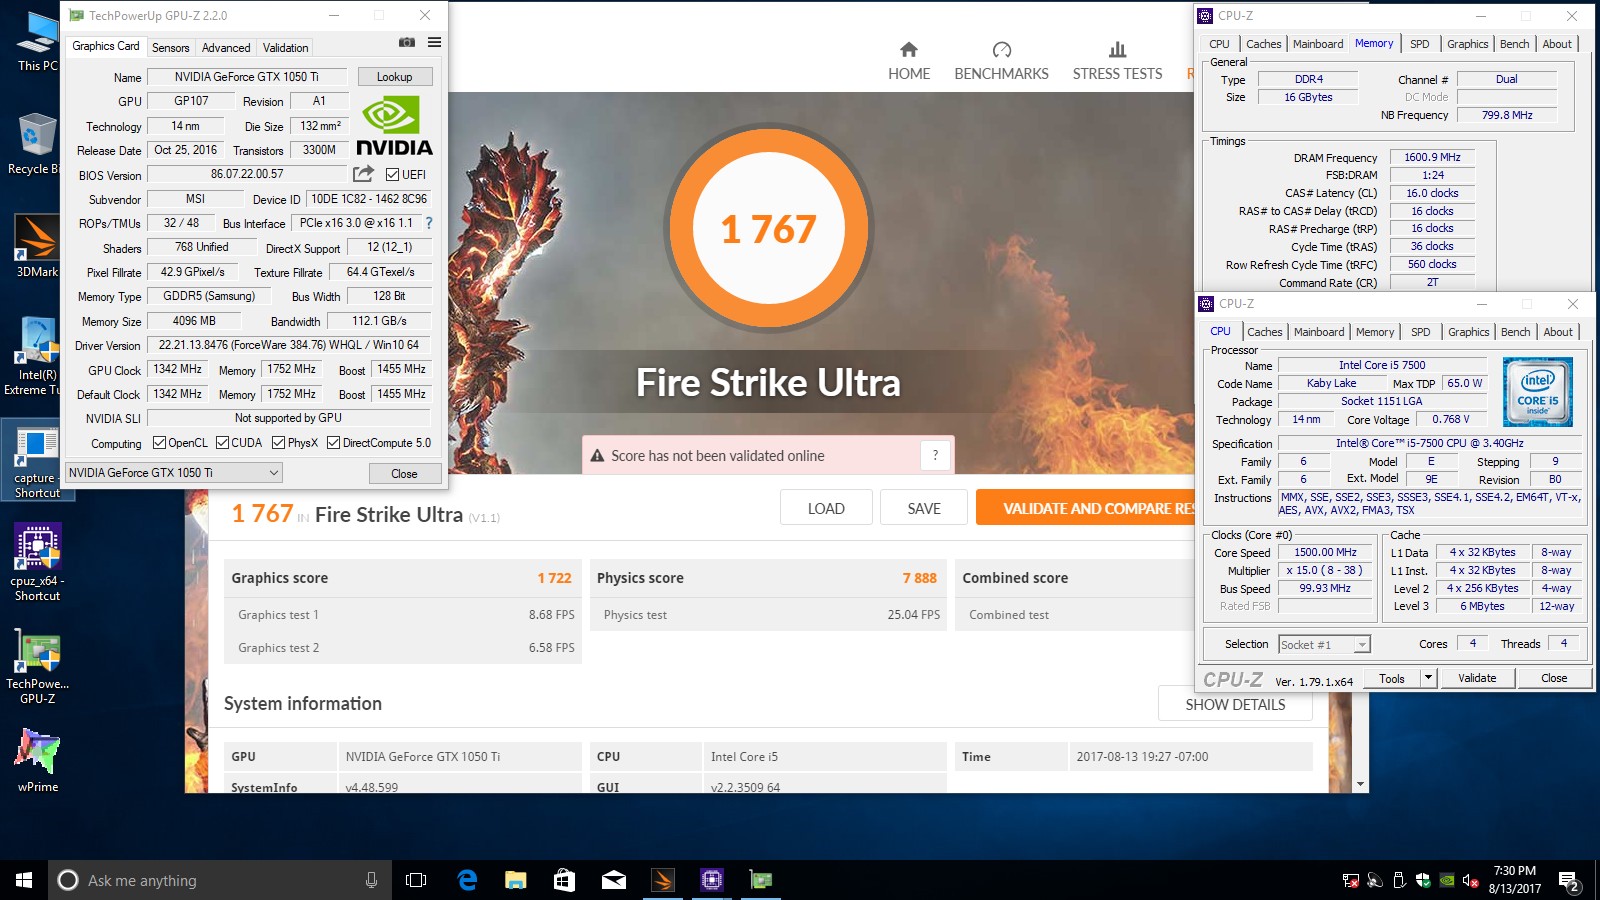
Task: Click the GPU name field NVIDIA GeForce GTX 1050 Ti
Action: pos(247,77)
